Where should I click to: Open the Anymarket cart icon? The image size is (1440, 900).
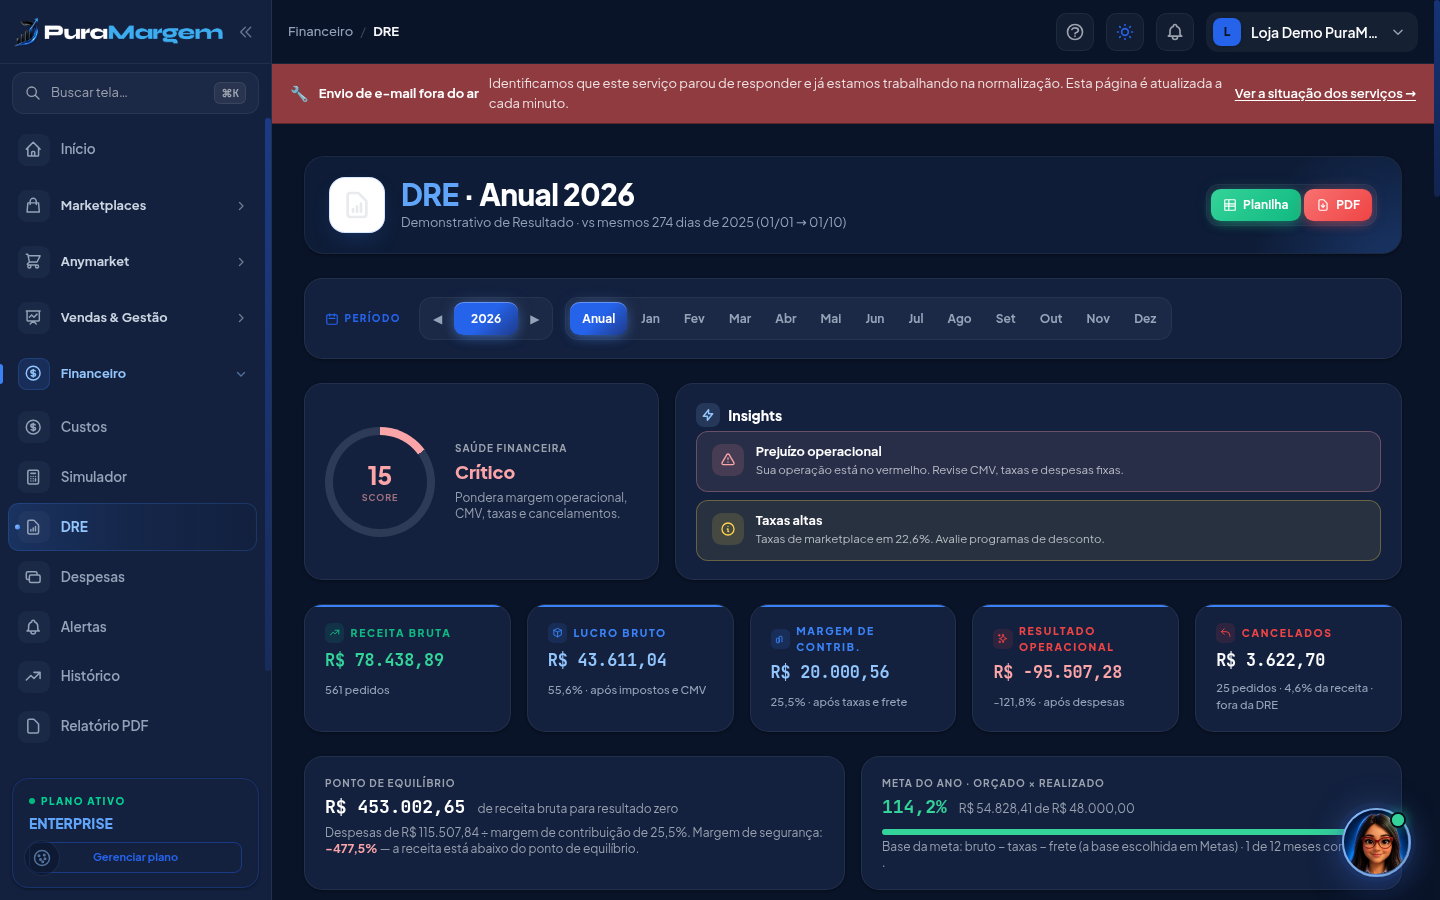coord(33,261)
